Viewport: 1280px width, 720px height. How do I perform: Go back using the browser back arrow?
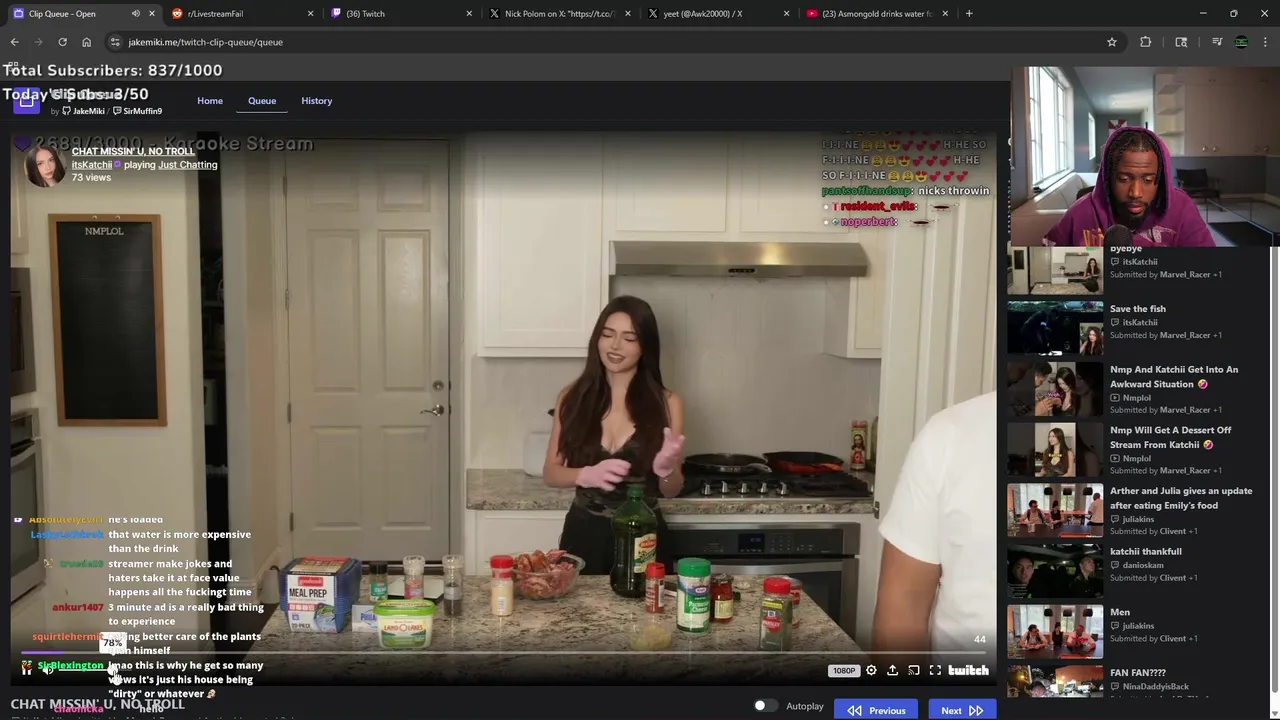(15, 42)
